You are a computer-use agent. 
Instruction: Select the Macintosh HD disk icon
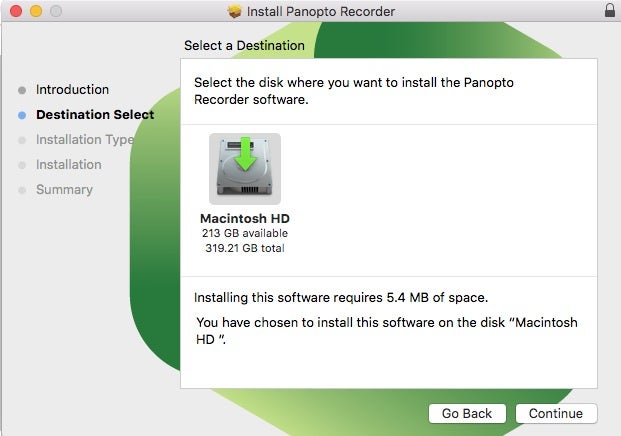[245, 169]
